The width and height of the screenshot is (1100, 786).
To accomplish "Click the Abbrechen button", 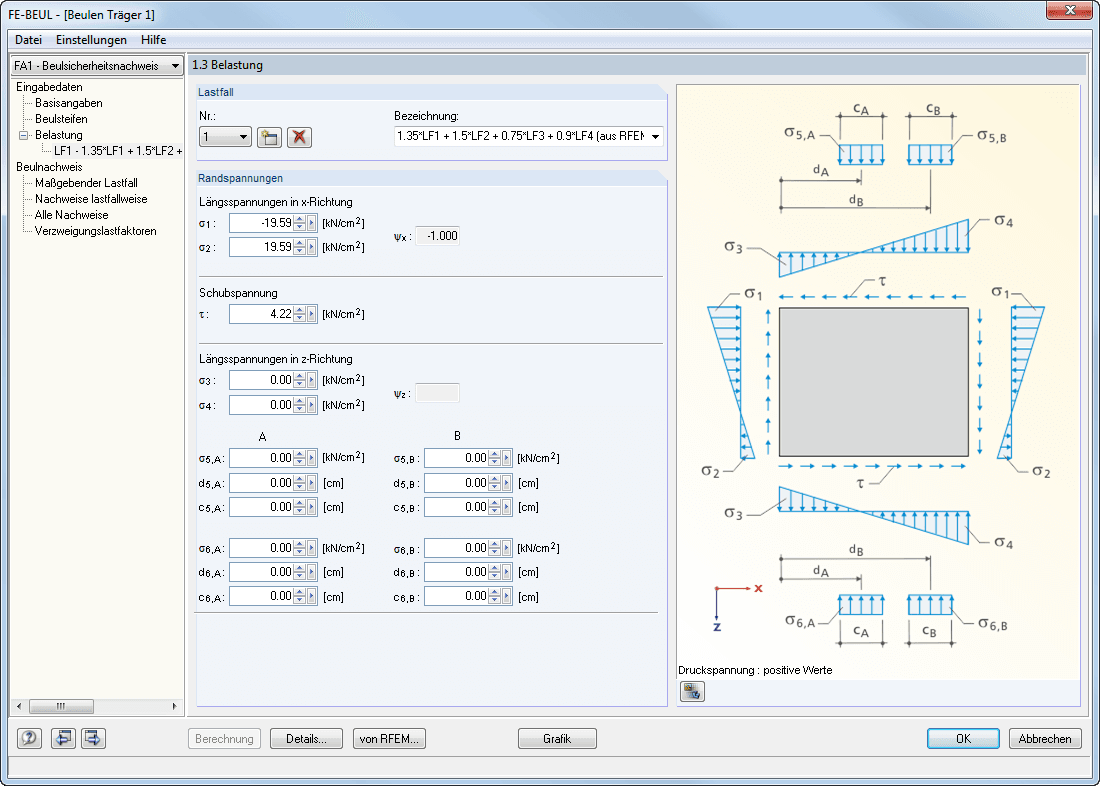I will click(x=1045, y=738).
